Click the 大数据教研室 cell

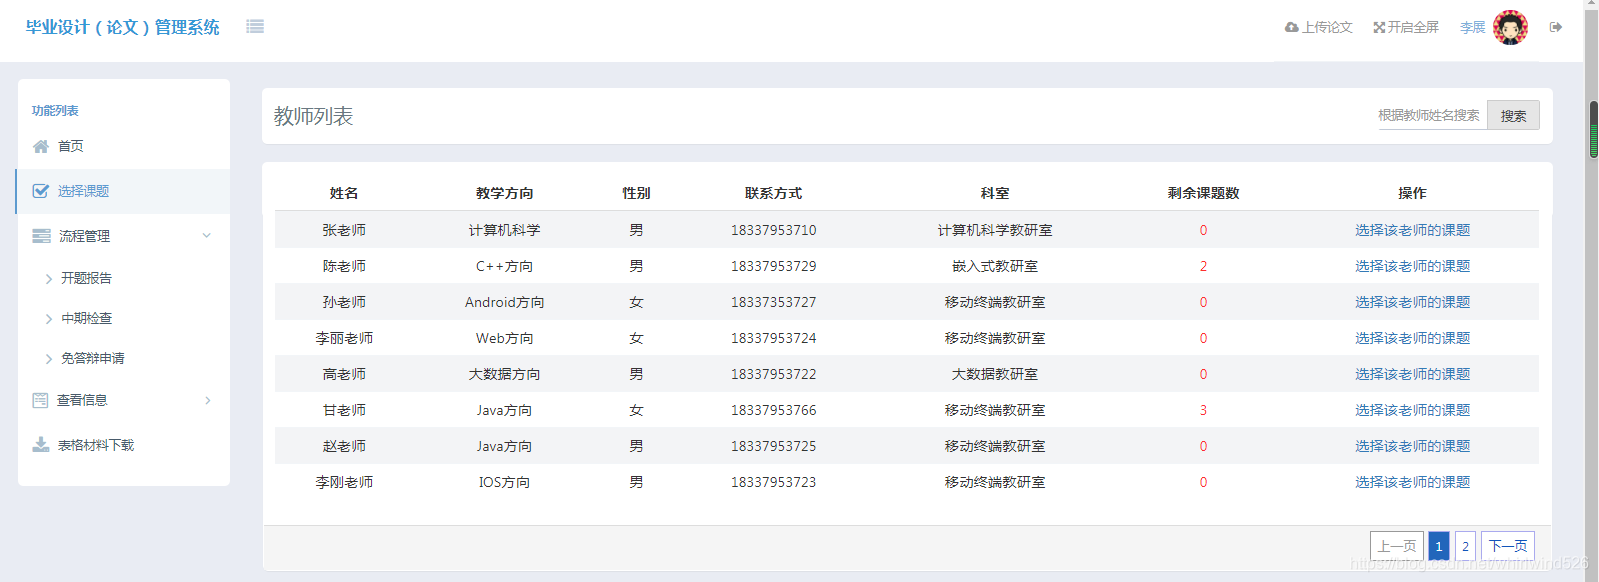[995, 374]
